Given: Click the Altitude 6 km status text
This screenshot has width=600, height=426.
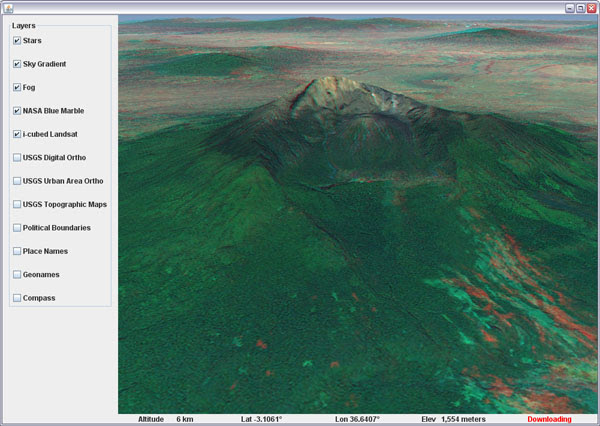Looking at the screenshot, I should (x=166, y=419).
